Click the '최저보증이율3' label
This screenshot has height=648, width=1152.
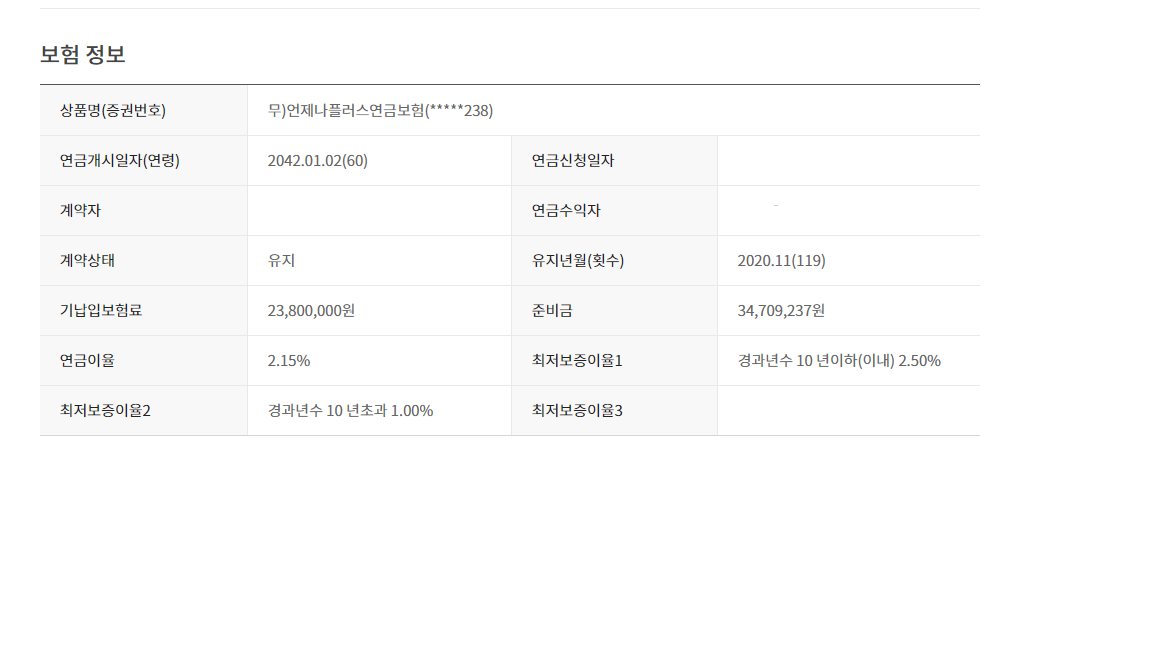click(577, 410)
